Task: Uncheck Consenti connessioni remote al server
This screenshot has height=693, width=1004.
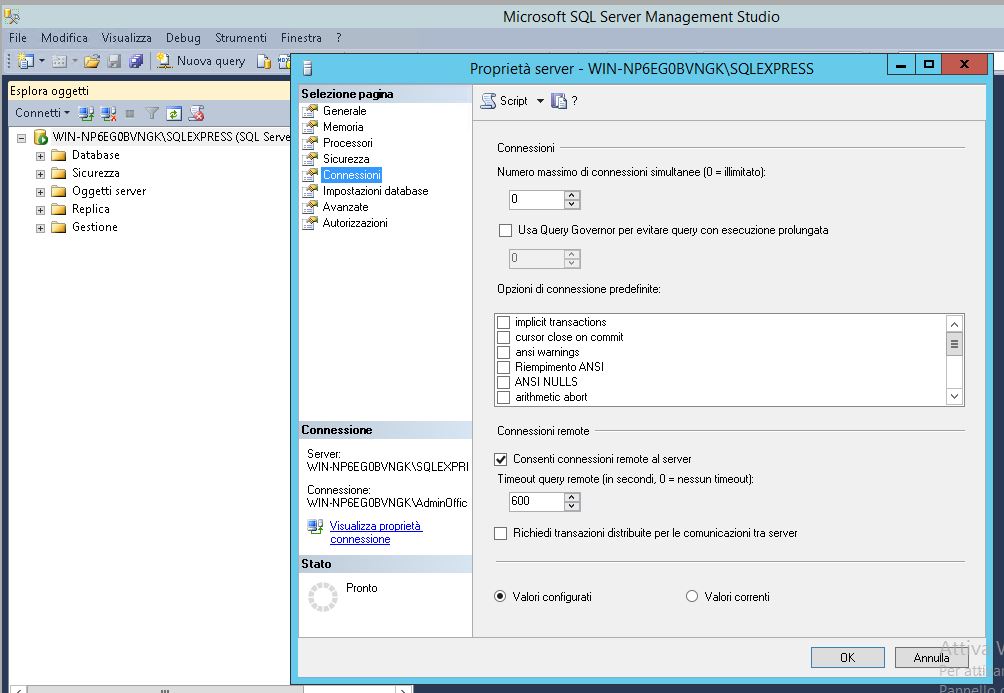Action: point(501,459)
